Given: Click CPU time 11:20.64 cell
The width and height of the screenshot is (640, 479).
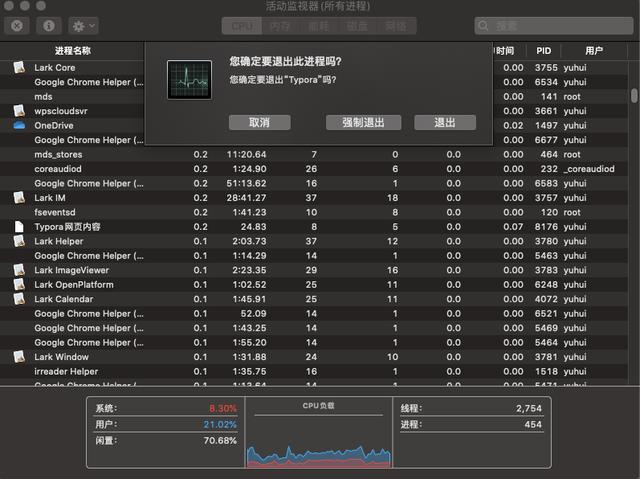Looking at the screenshot, I should pyautogui.click(x=247, y=155).
